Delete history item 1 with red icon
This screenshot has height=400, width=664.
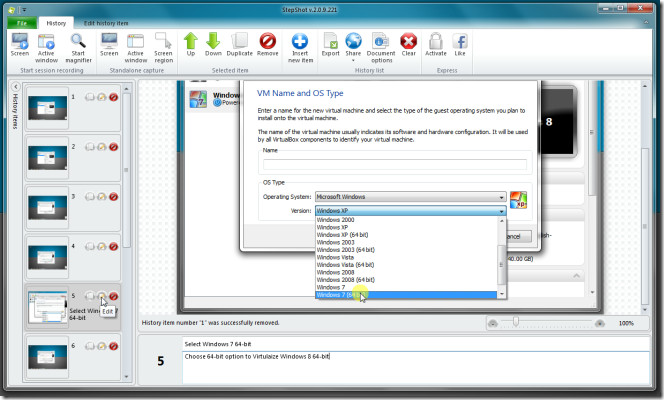pyautogui.click(x=113, y=97)
